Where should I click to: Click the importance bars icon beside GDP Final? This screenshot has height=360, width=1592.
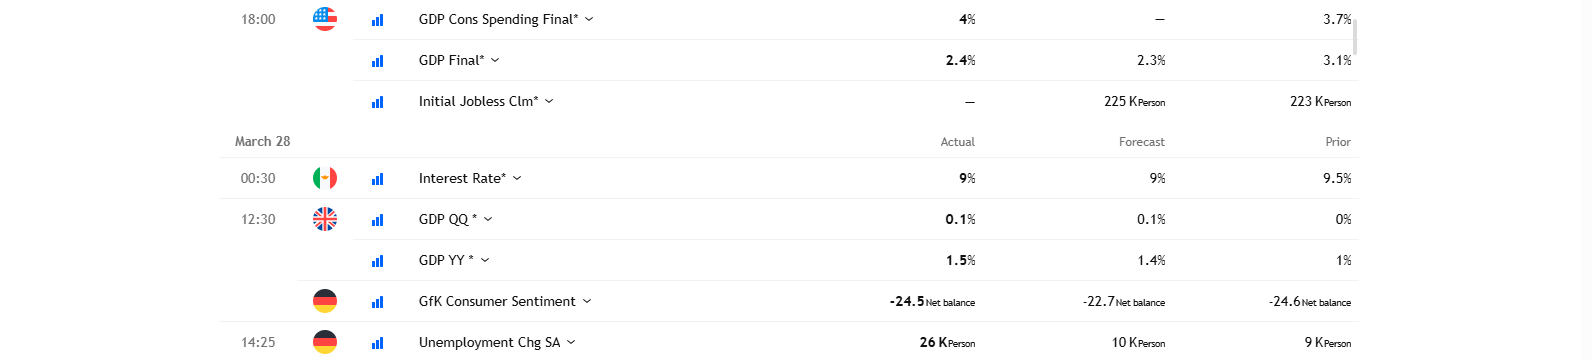click(377, 61)
